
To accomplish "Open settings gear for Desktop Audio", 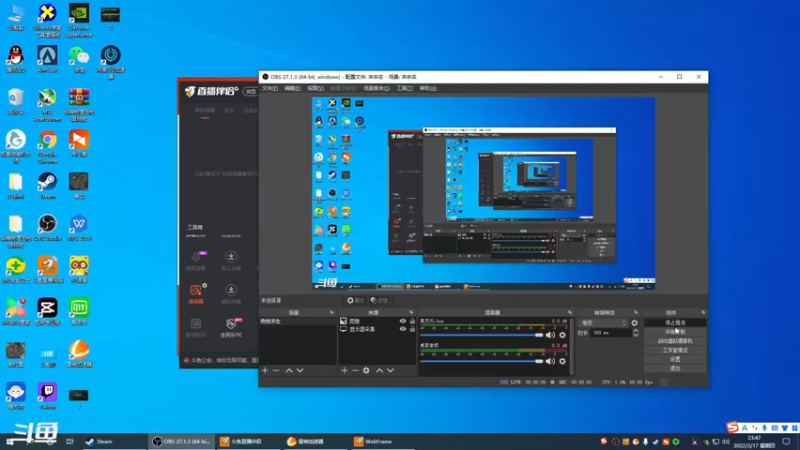I will tap(562, 361).
